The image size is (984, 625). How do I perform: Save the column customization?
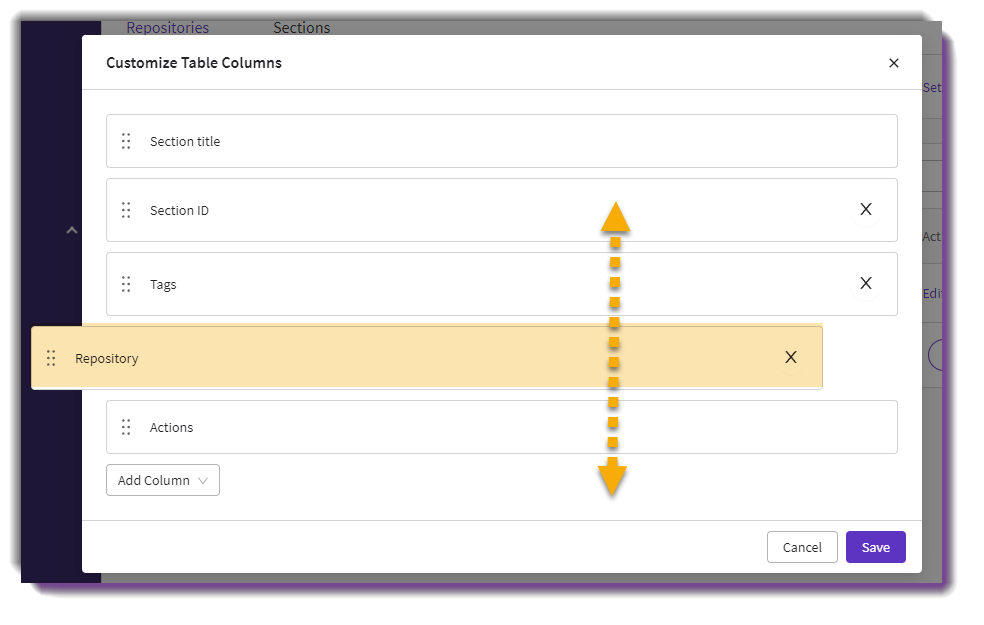[875, 547]
